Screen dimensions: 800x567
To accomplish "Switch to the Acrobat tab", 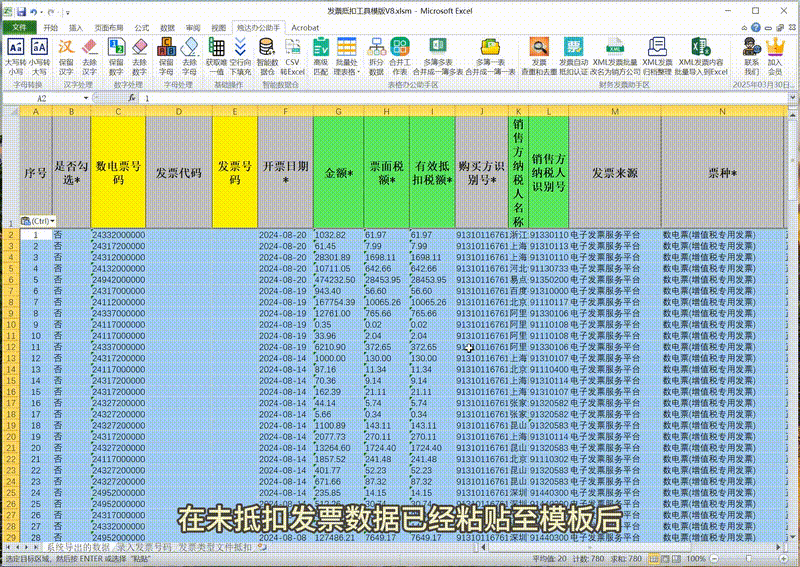I will pyautogui.click(x=305, y=28).
